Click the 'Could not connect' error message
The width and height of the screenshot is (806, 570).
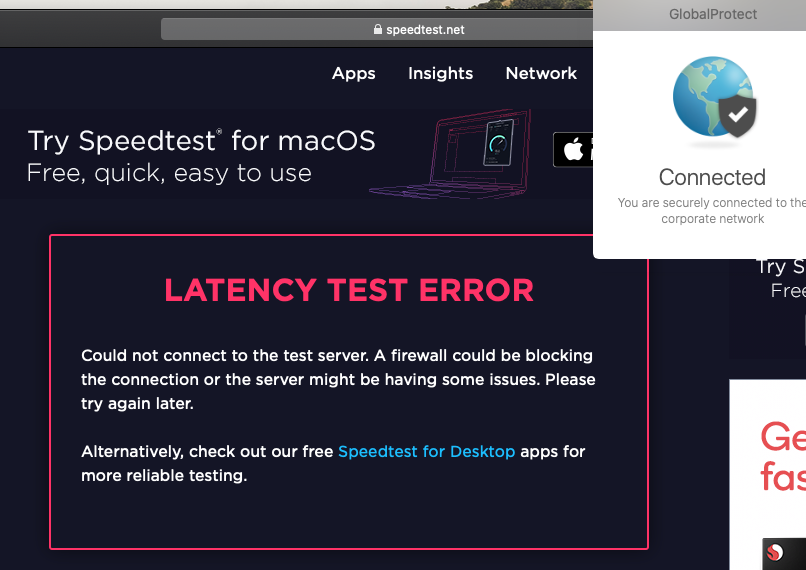(x=337, y=379)
